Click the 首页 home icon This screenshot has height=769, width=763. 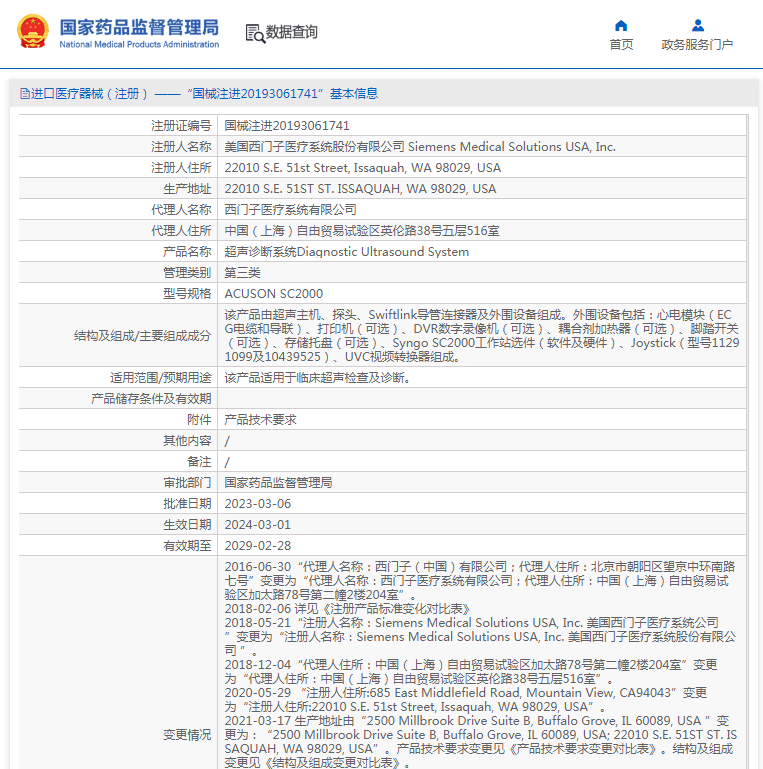[x=621, y=26]
